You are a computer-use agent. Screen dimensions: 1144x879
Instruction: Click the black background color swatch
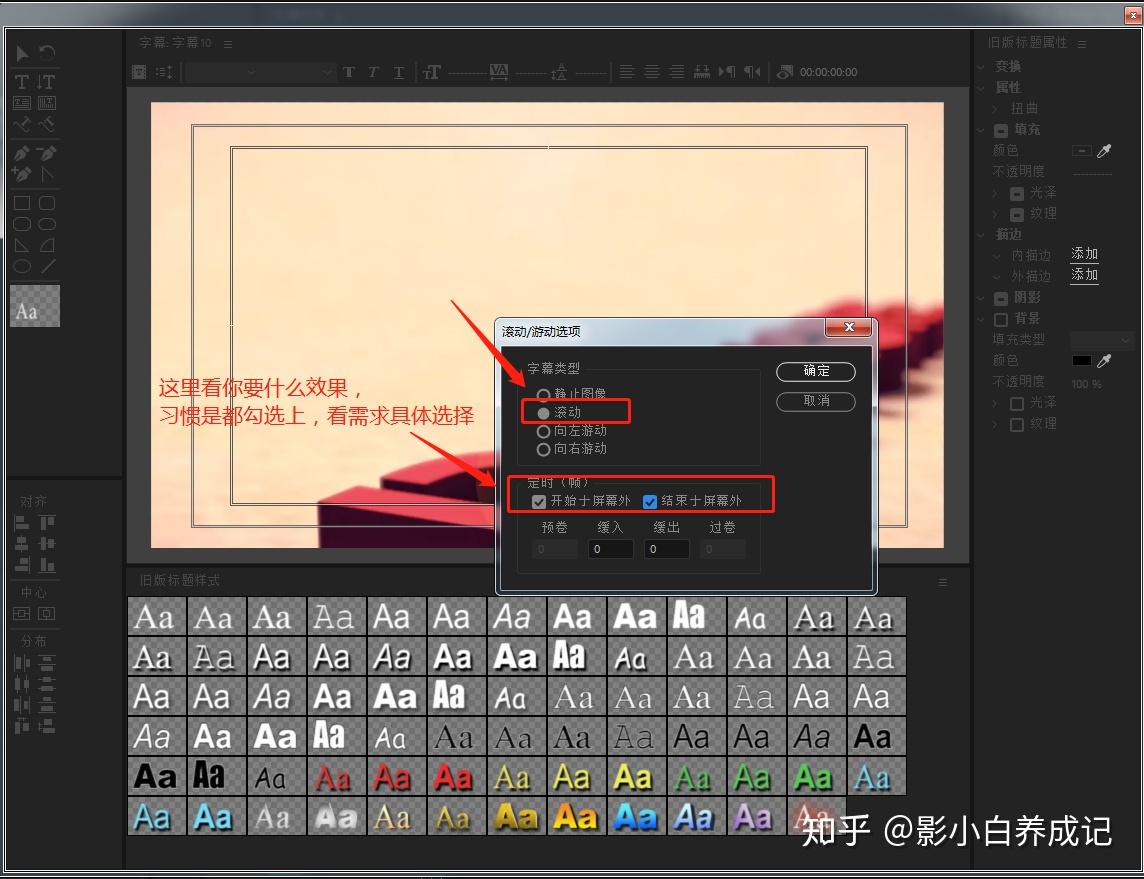click(x=1081, y=360)
